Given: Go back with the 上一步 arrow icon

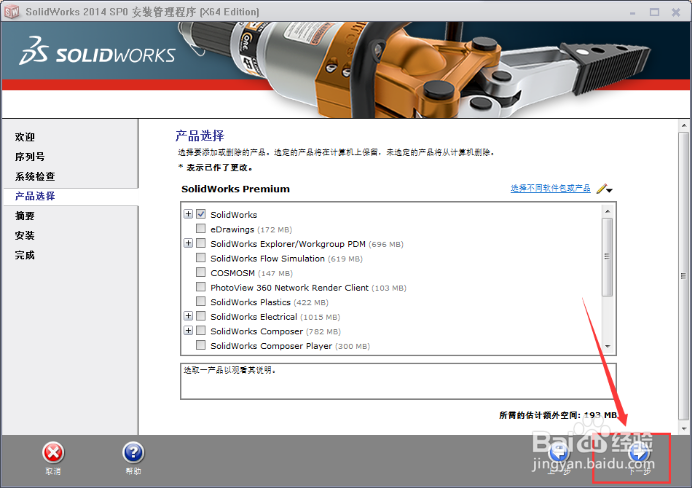Looking at the screenshot, I should point(560,453).
